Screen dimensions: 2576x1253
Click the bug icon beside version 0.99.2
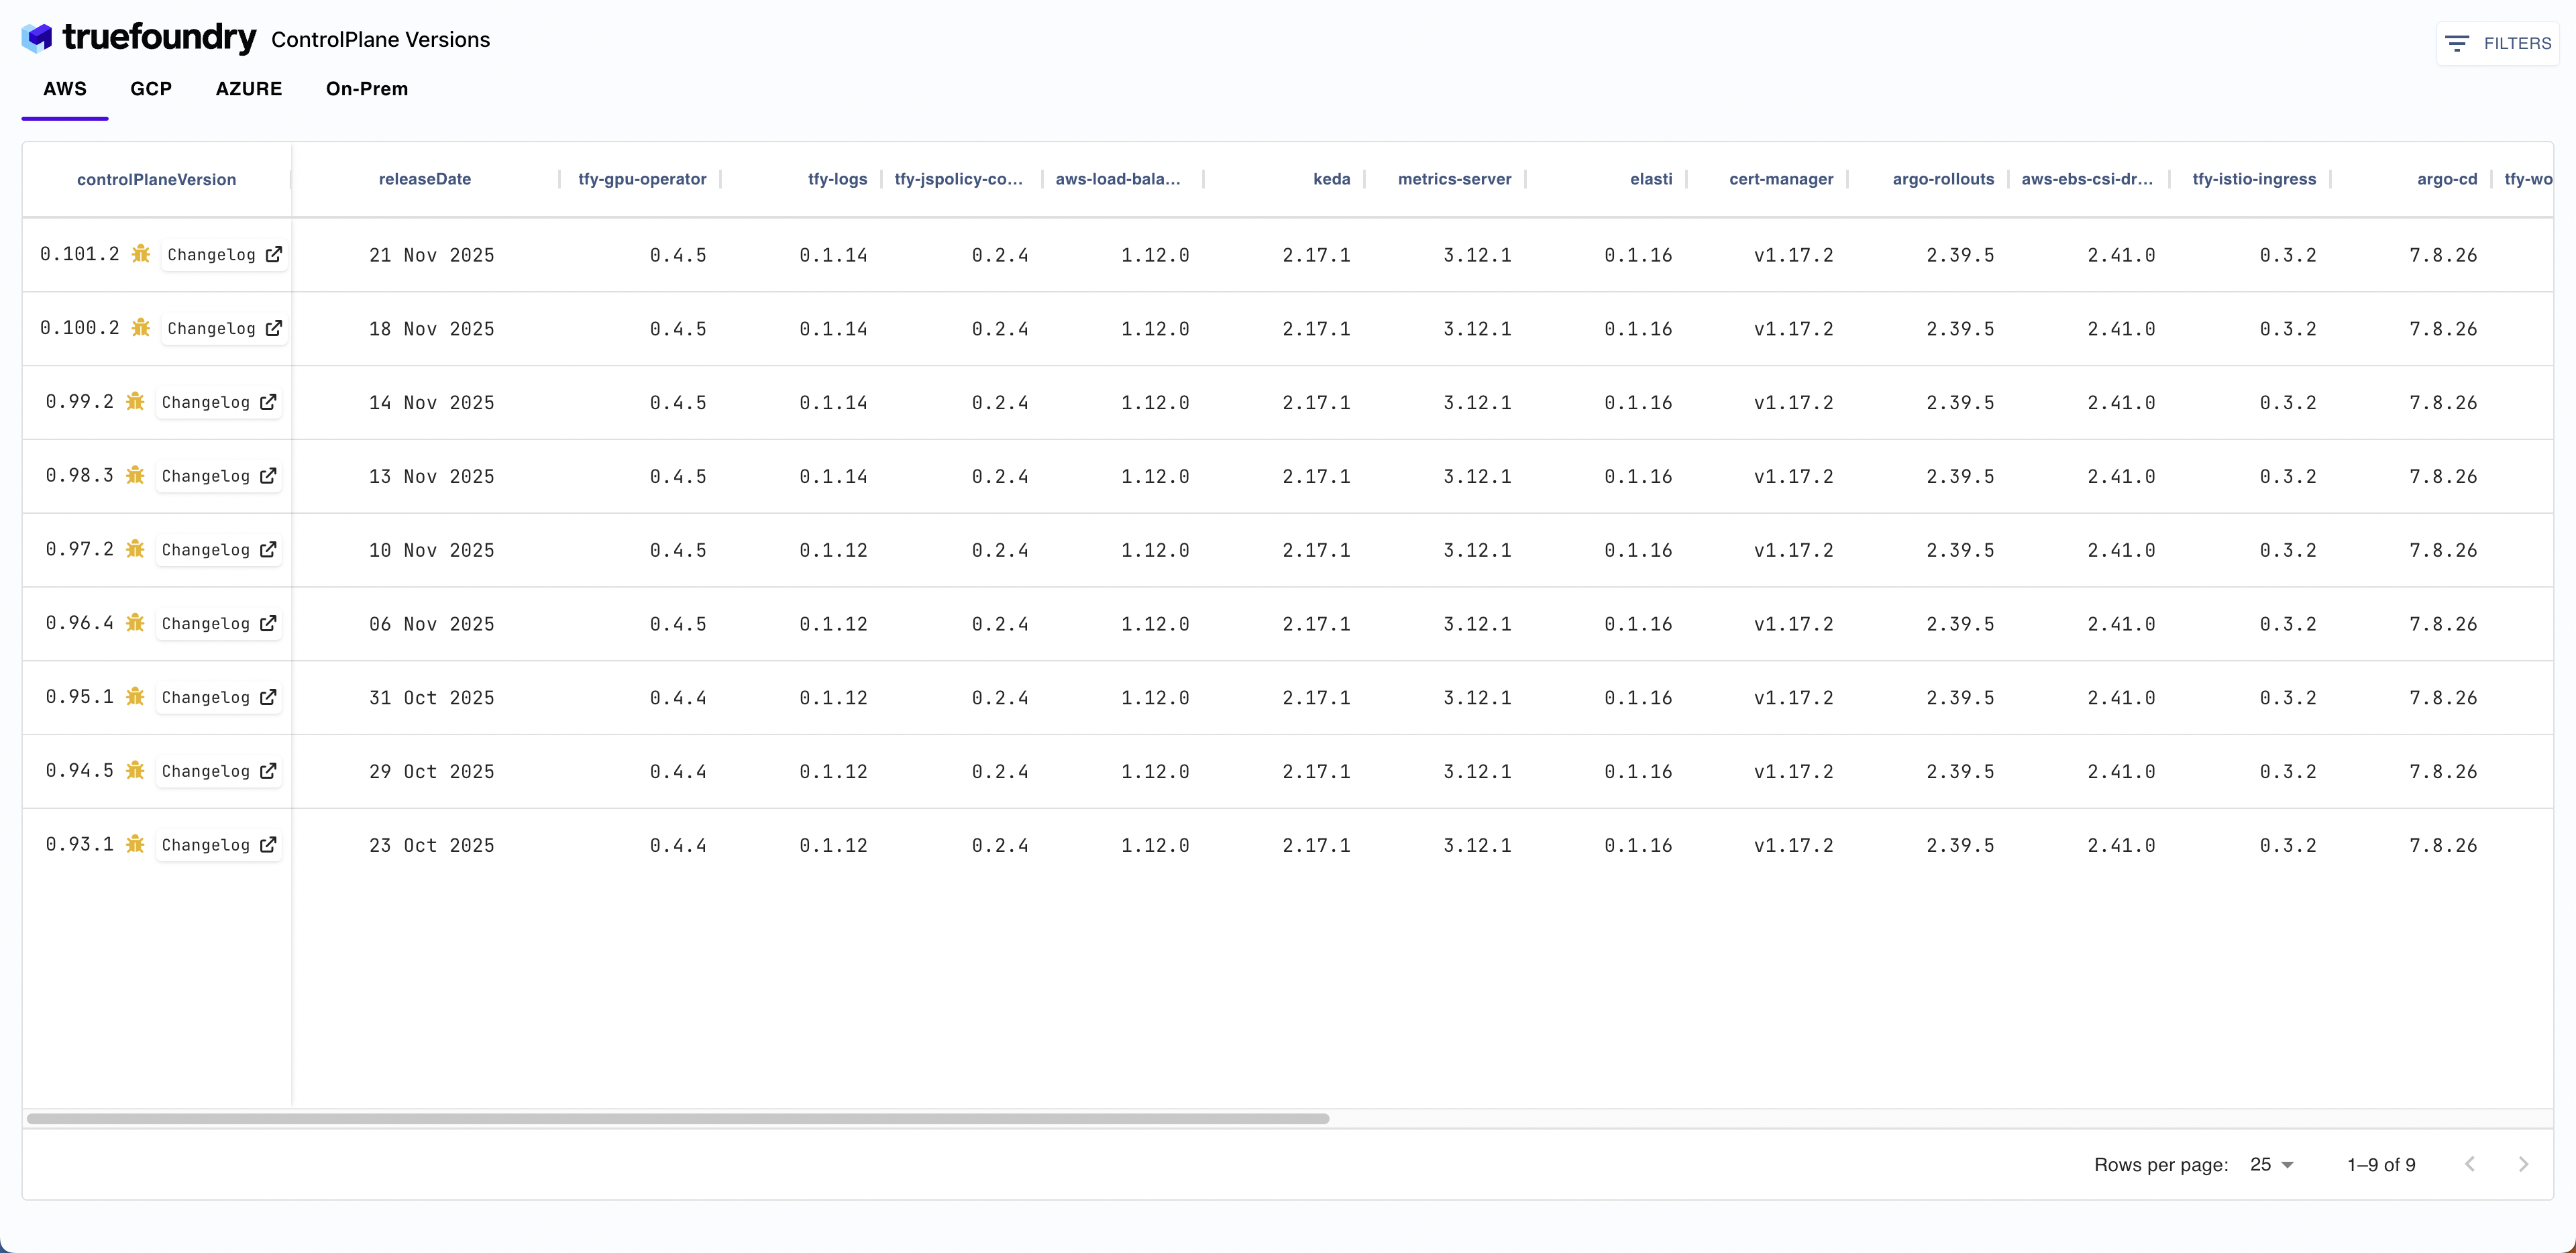tap(135, 402)
